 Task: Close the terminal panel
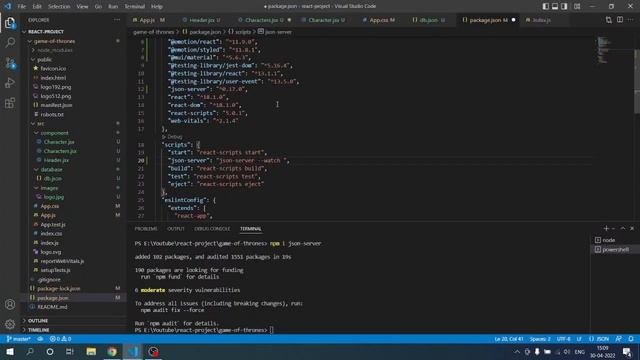click(632, 229)
